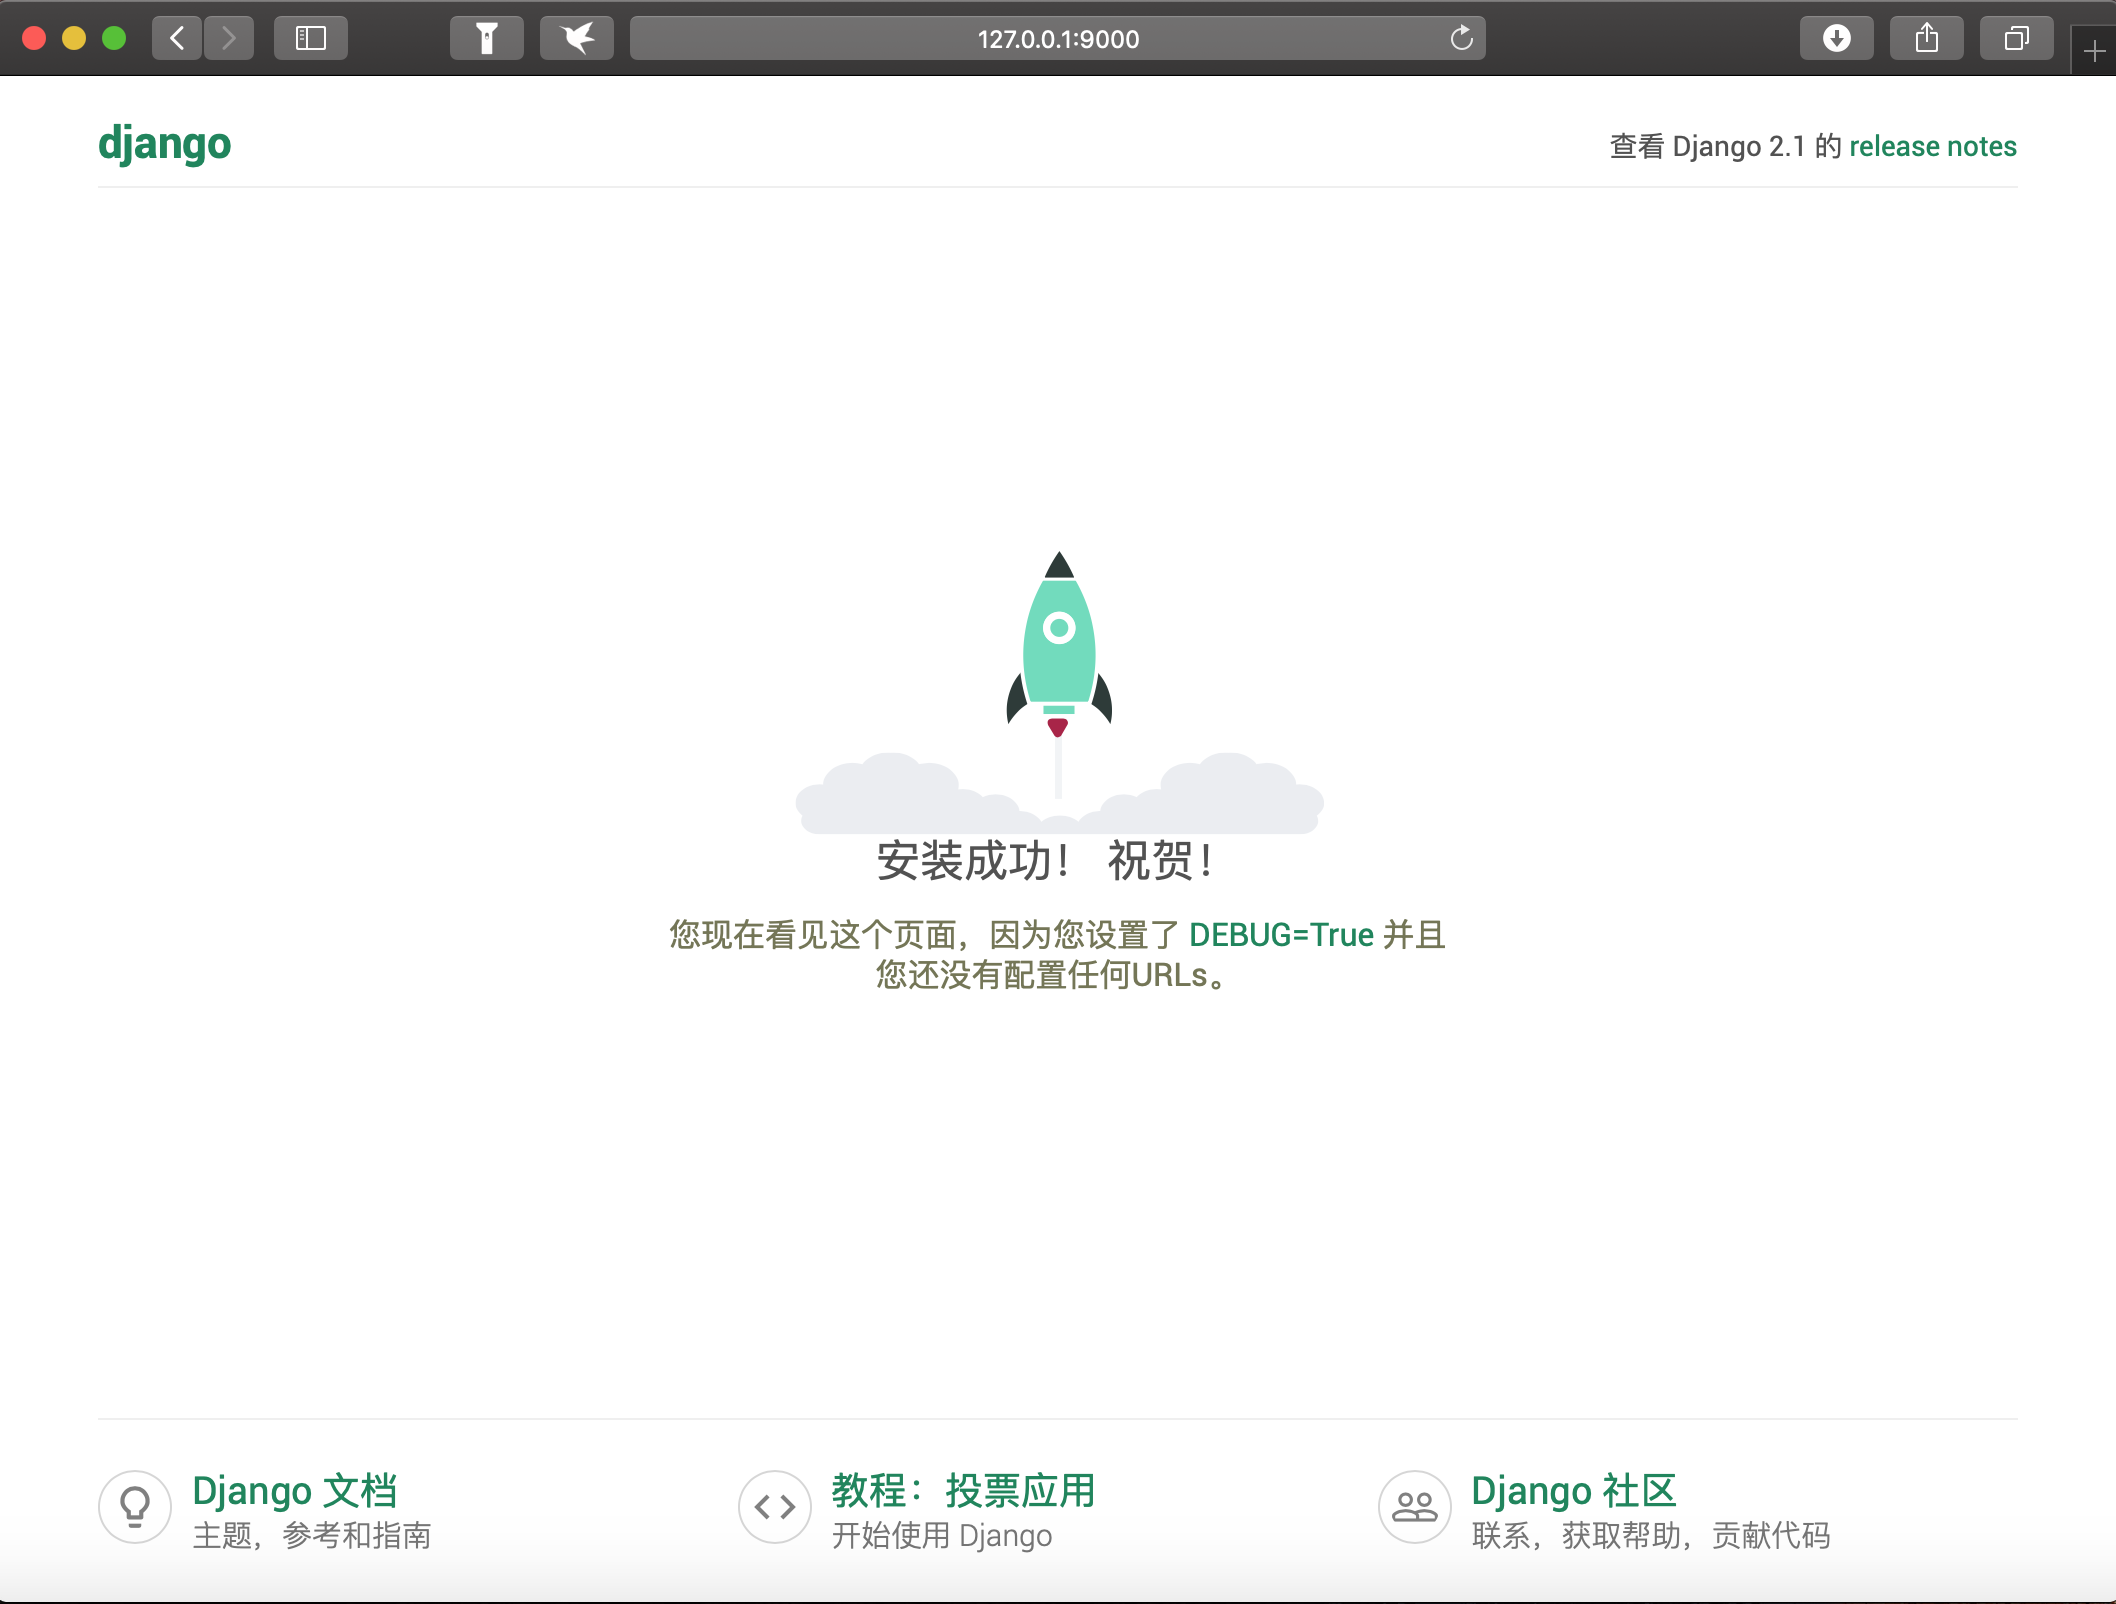The height and width of the screenshot is (1604, 2116).
Task: Click the flashlight extension icon in toolbar
Action: [487, 39]
